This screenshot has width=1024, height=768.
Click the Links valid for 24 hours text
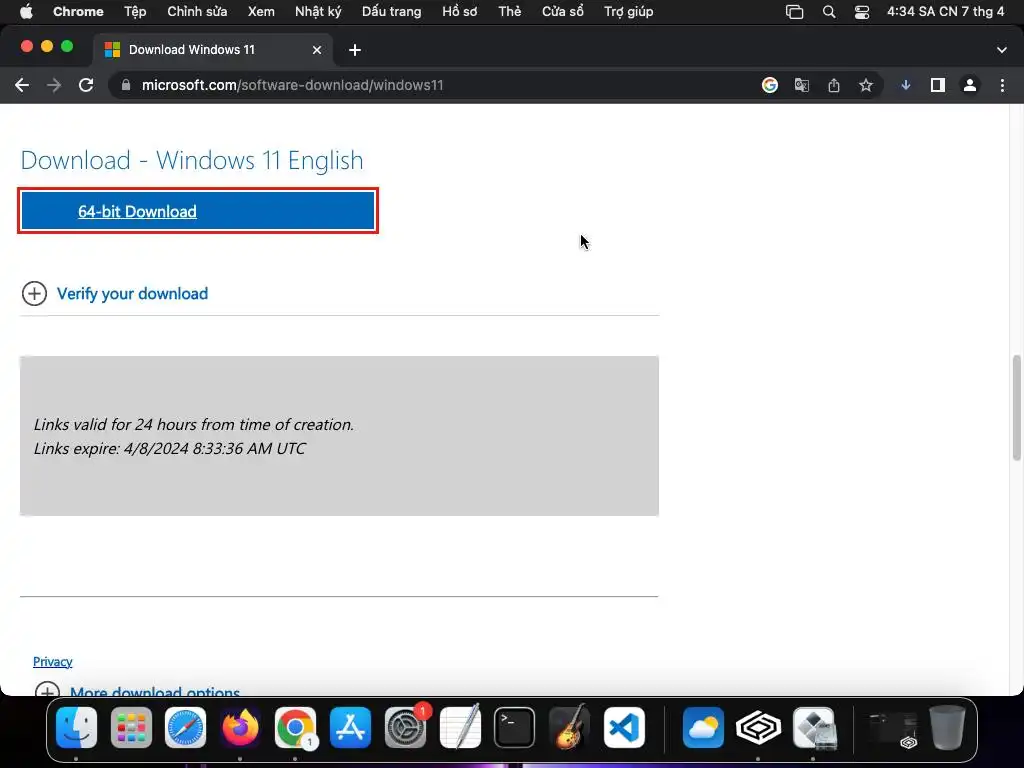(x=194, y=424)
